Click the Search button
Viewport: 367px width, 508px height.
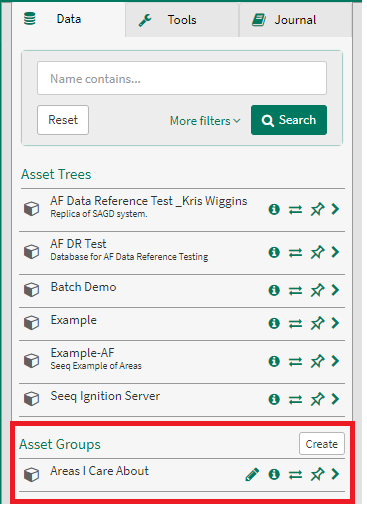(289, 120)
